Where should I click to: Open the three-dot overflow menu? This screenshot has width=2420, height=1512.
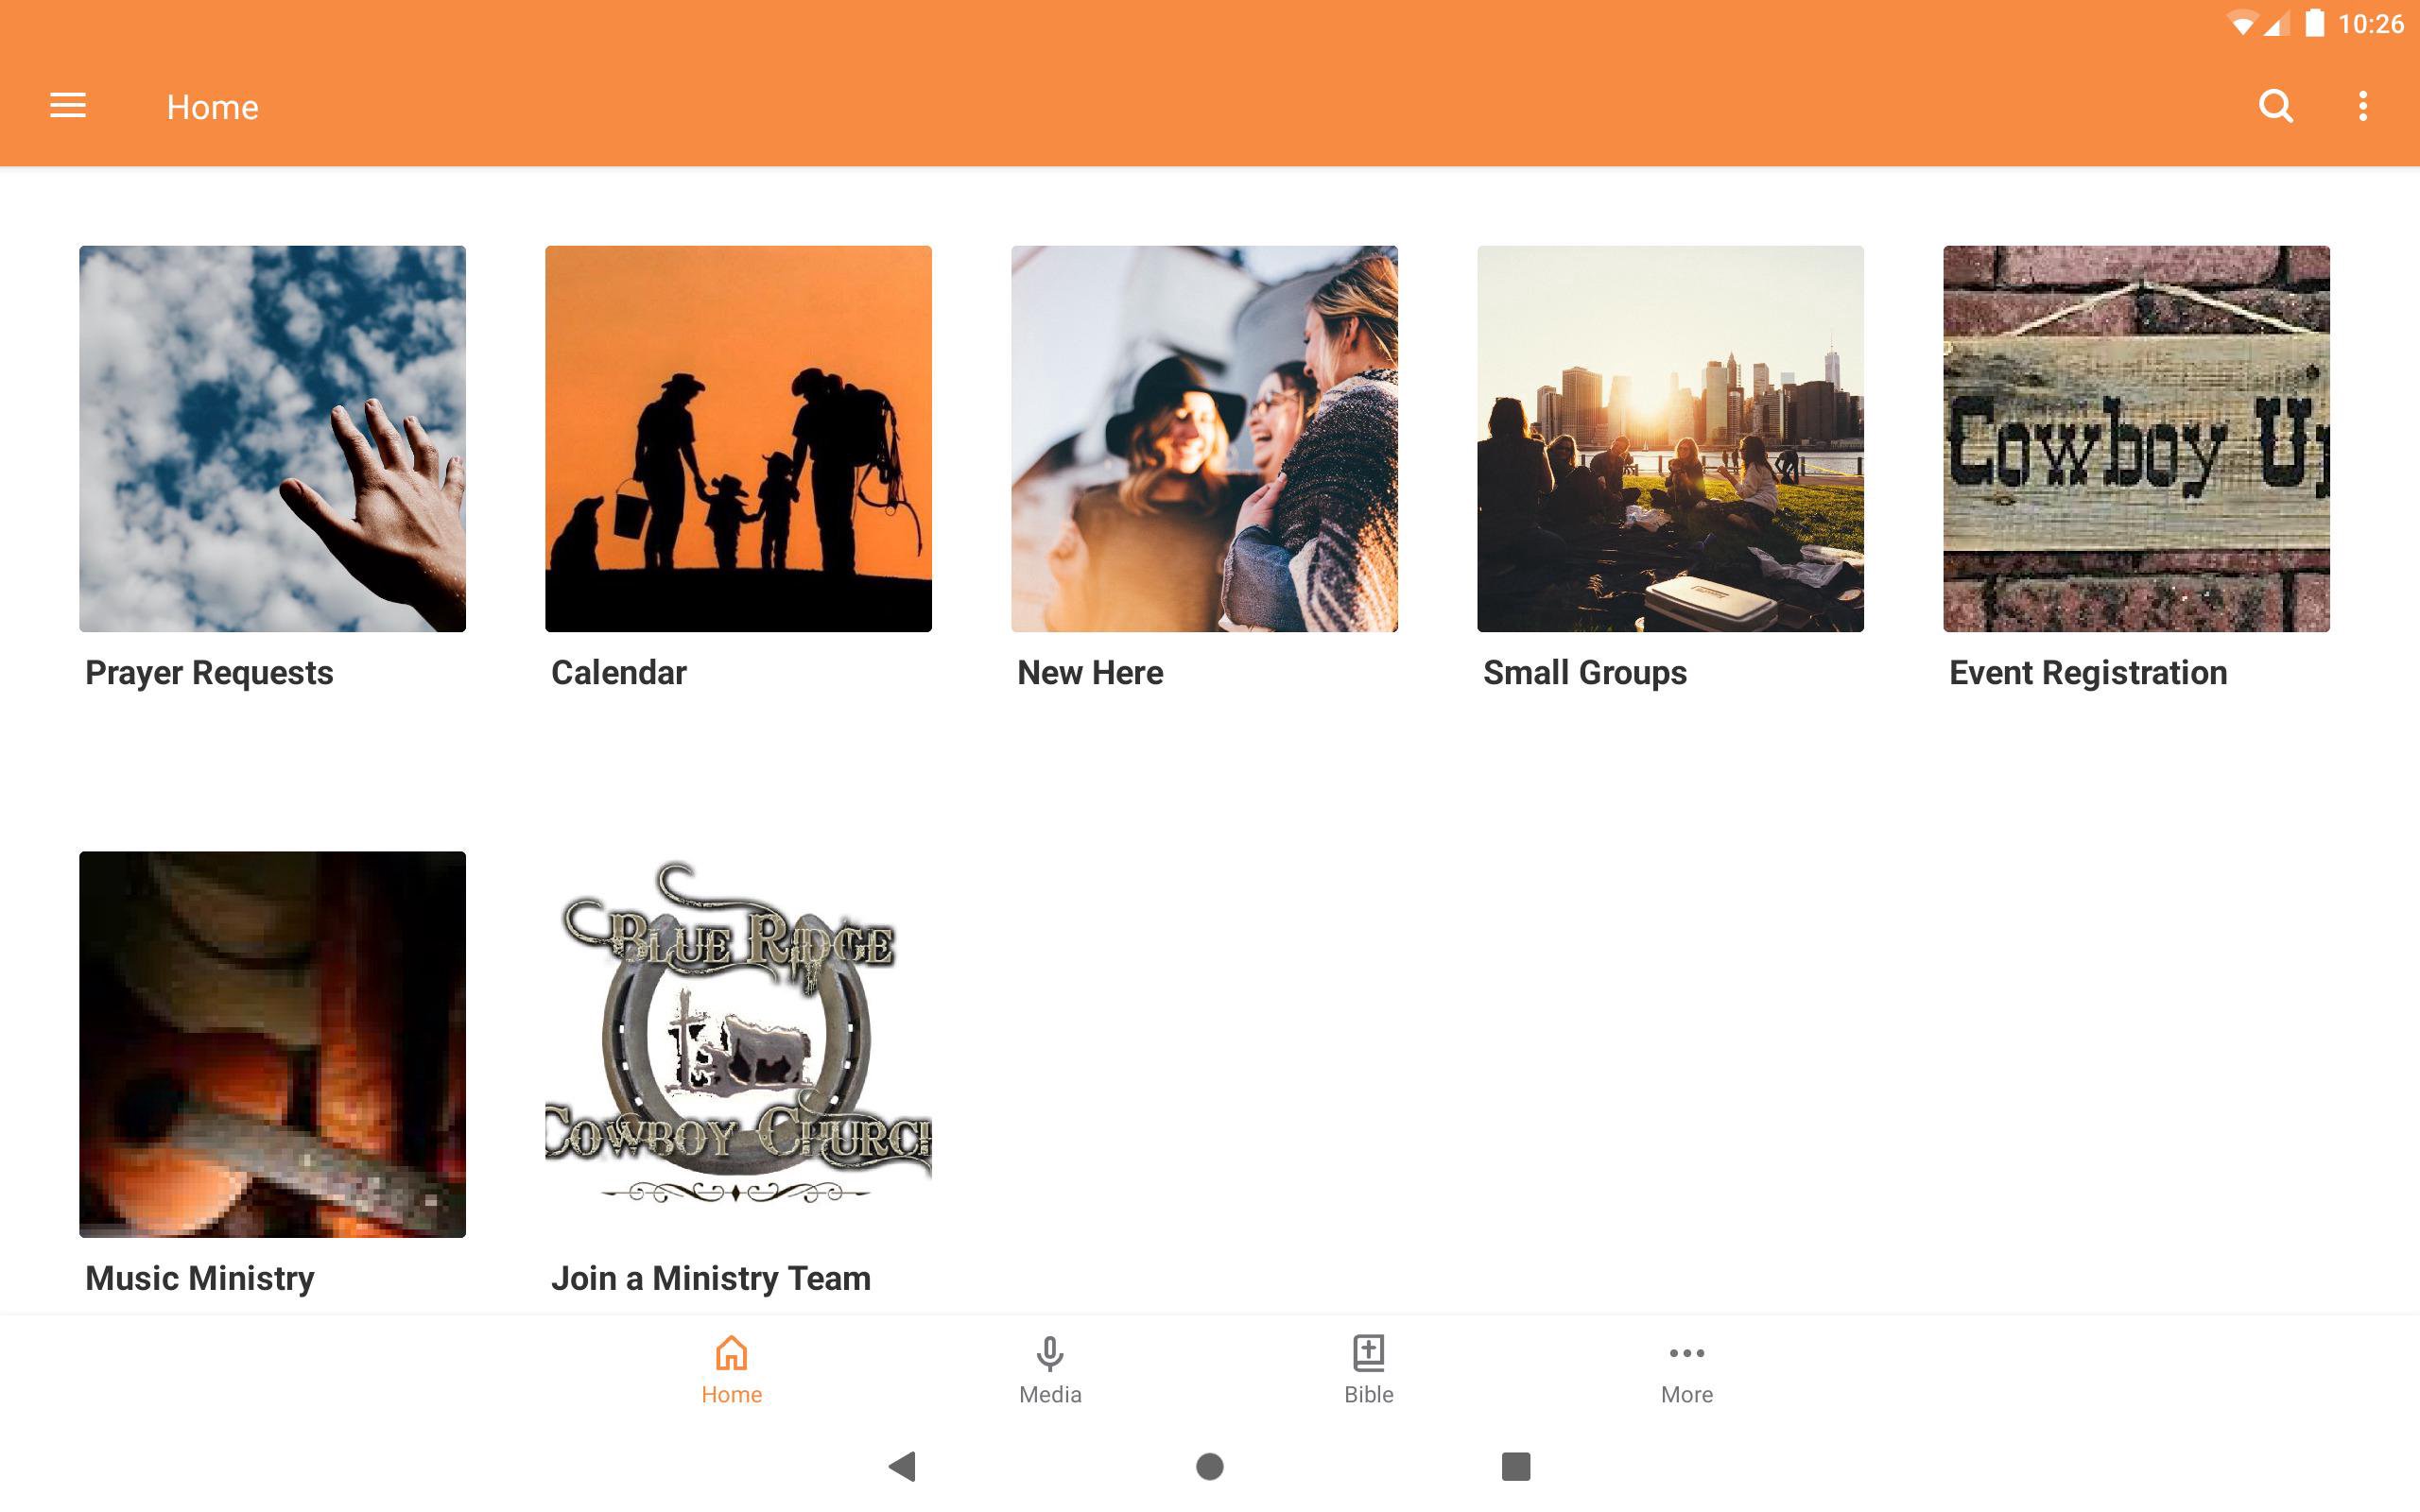tap(2362, 106)
